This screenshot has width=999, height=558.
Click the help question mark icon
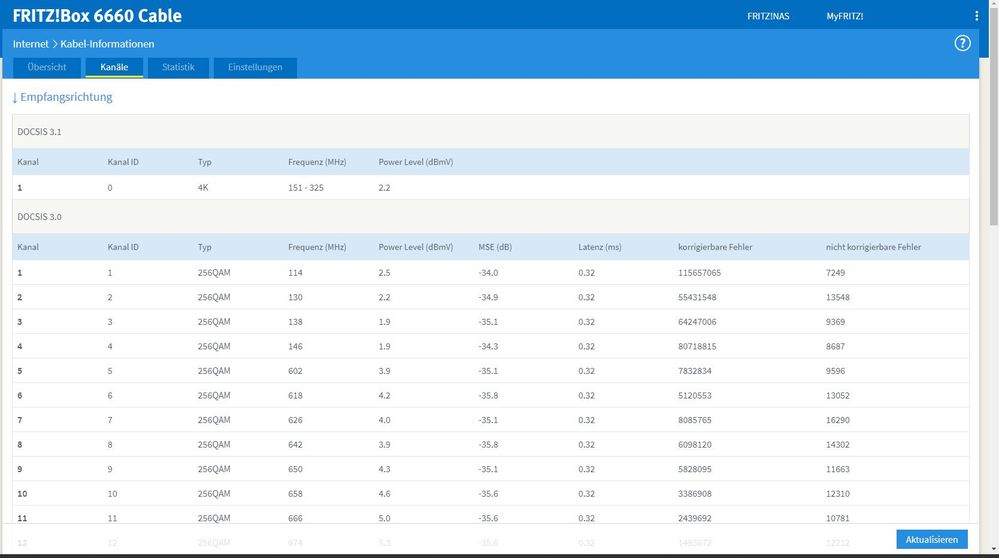click(962, 43)
